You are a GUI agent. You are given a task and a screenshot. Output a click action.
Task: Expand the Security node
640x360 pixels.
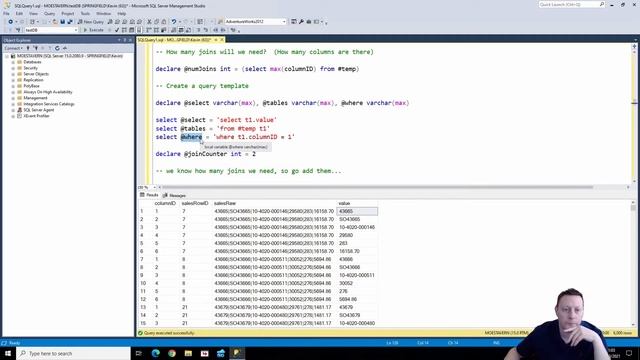click(13, 68)
